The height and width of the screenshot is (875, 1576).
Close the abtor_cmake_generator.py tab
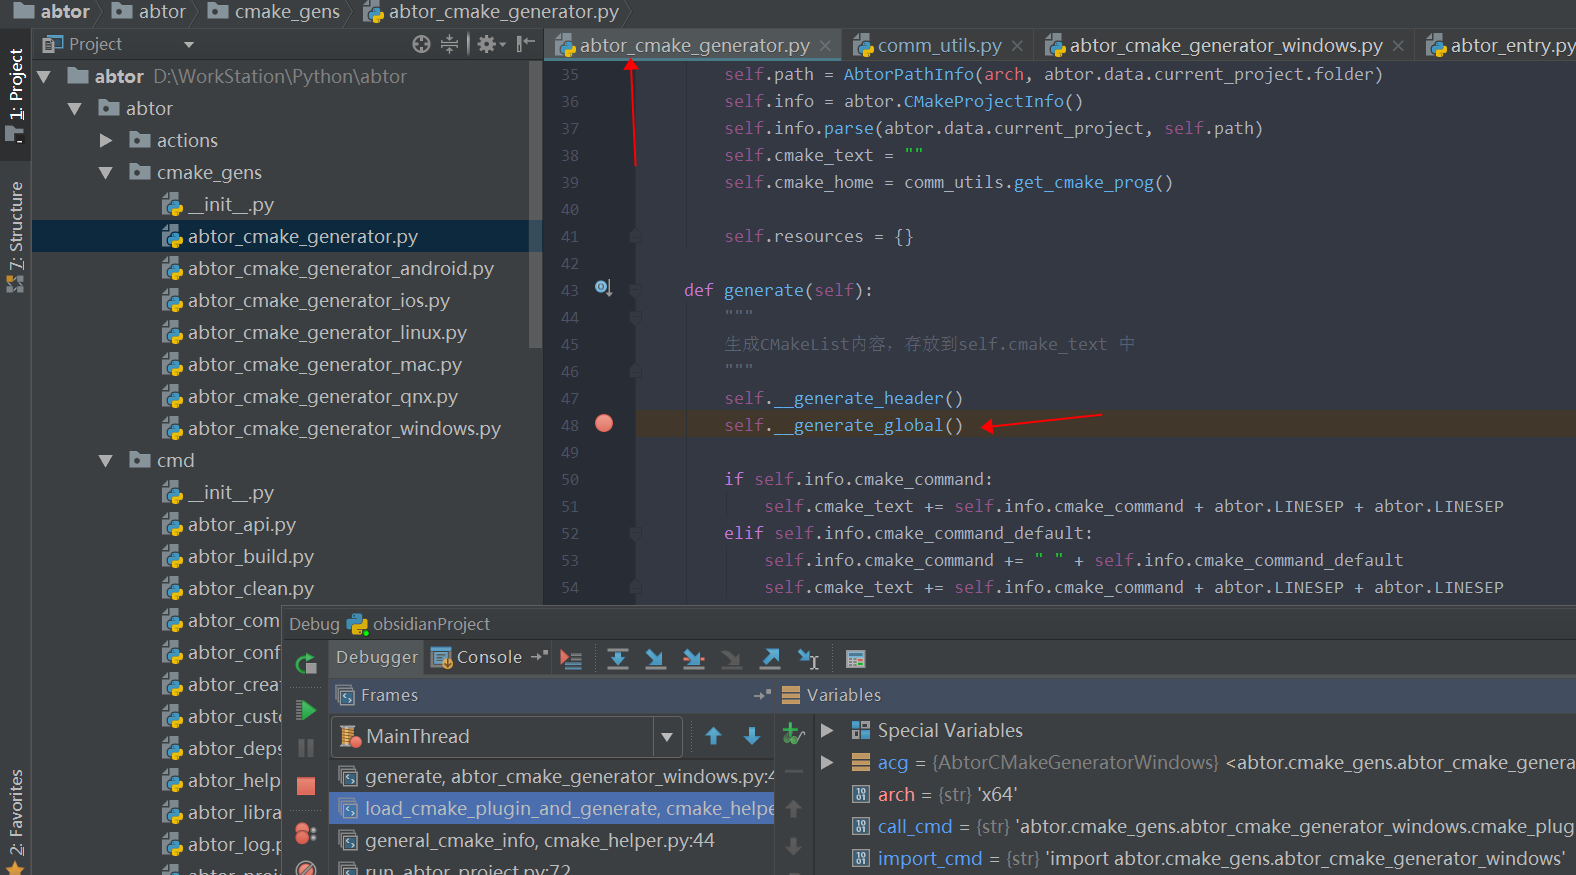point(825,46)
